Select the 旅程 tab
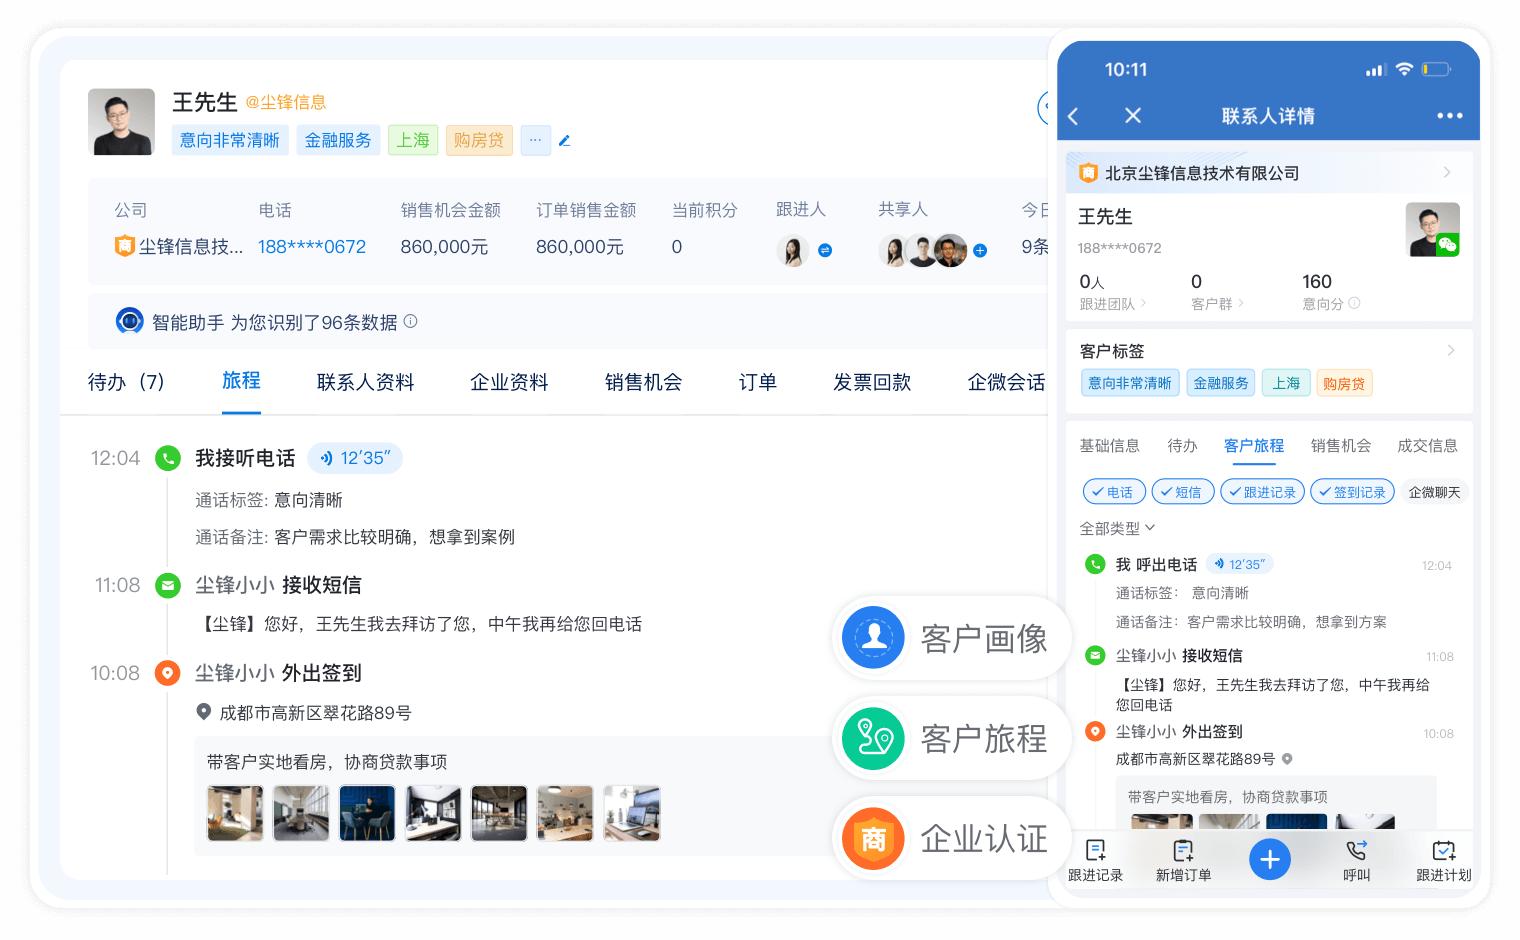Image resolution: width=1520 pixels, height=940 pixels. tap(241, 381)
